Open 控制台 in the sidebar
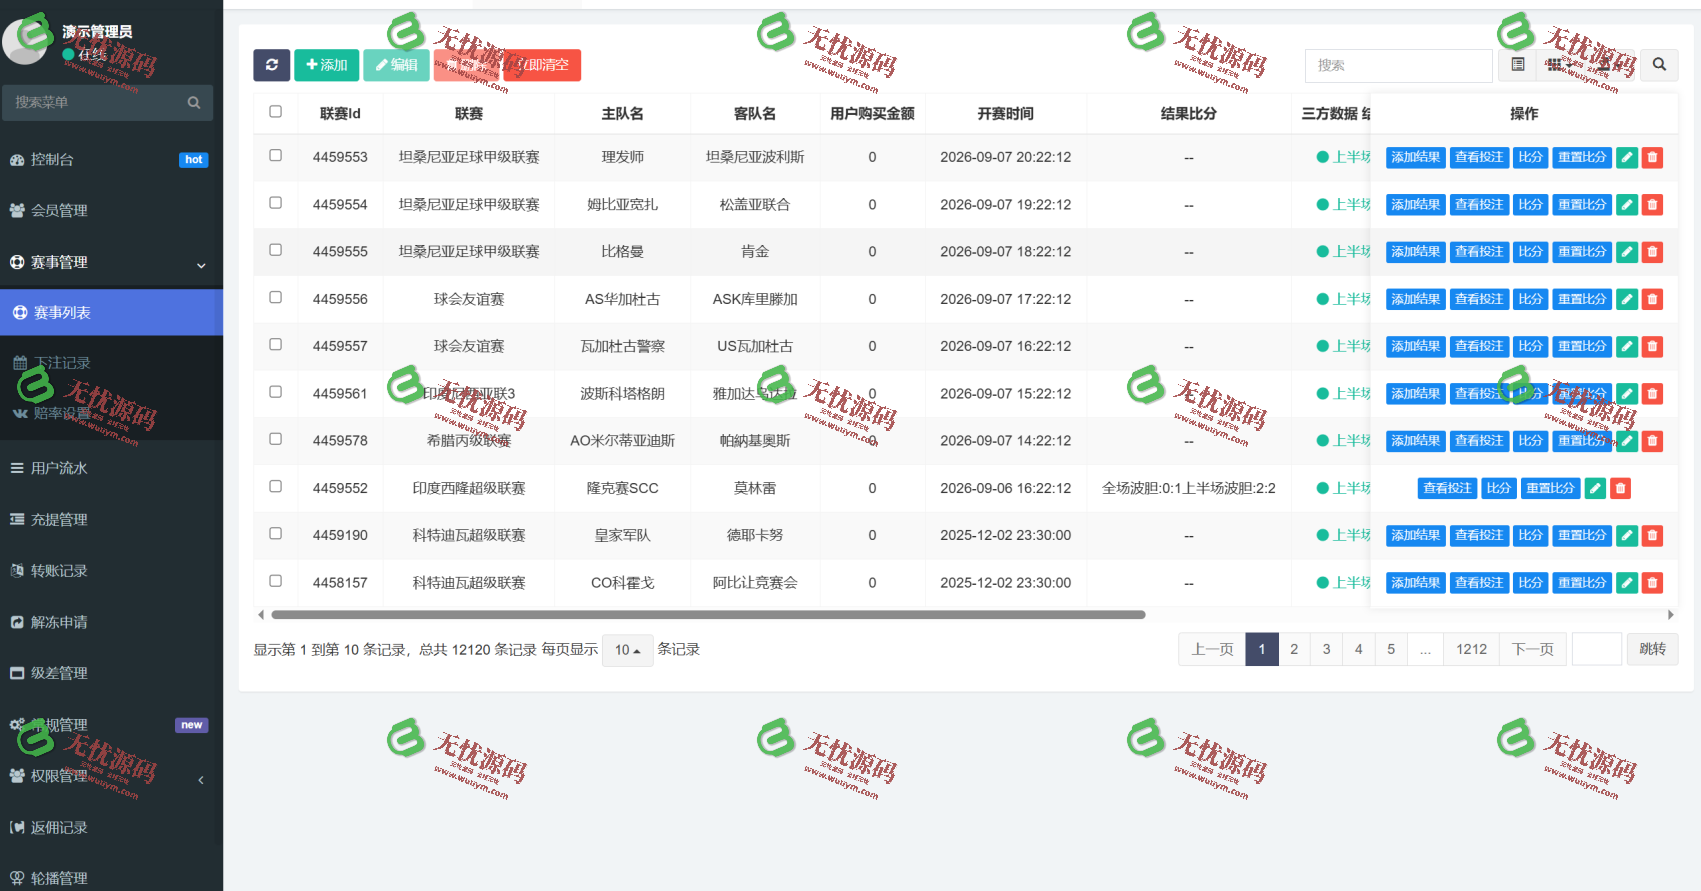 [111, 160]
